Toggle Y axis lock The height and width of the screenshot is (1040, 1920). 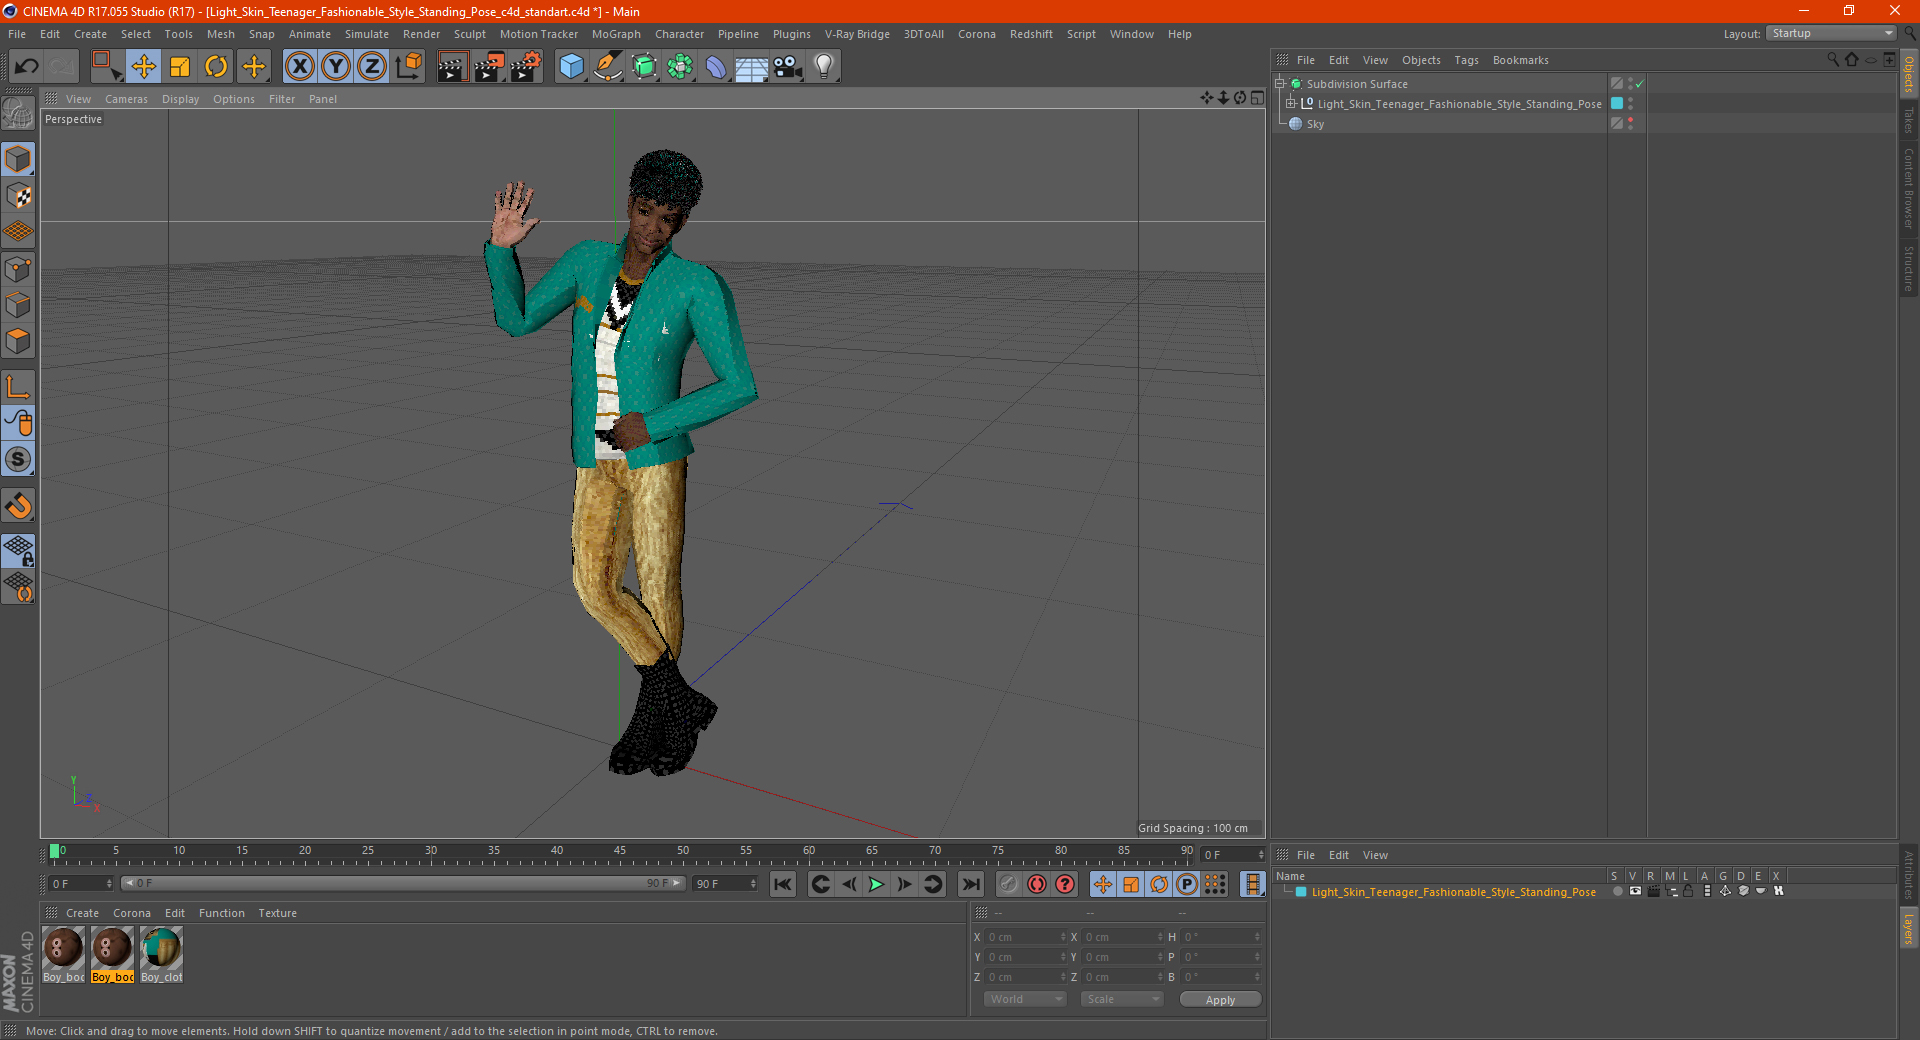336,67
